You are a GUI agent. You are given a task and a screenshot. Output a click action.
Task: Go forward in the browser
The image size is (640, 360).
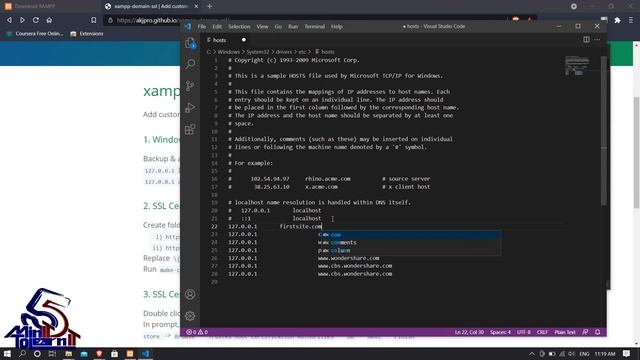22,20
